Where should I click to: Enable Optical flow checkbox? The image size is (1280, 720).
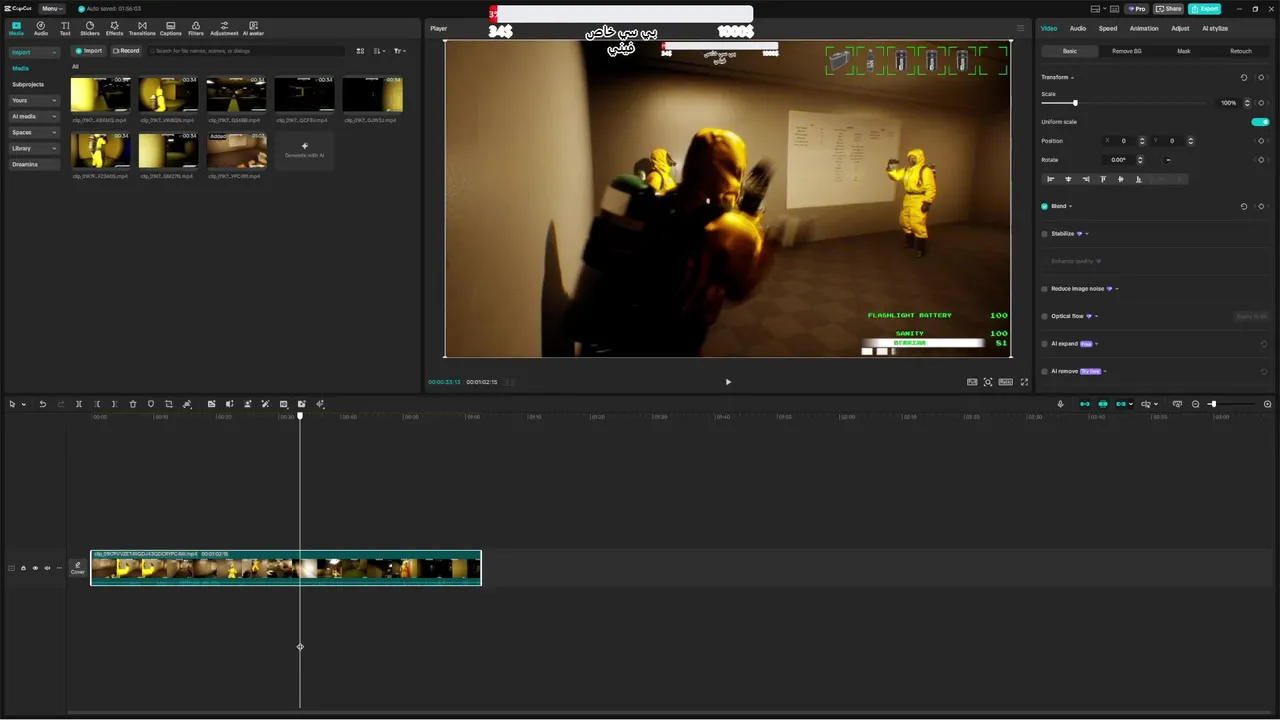pos(1045,316)
